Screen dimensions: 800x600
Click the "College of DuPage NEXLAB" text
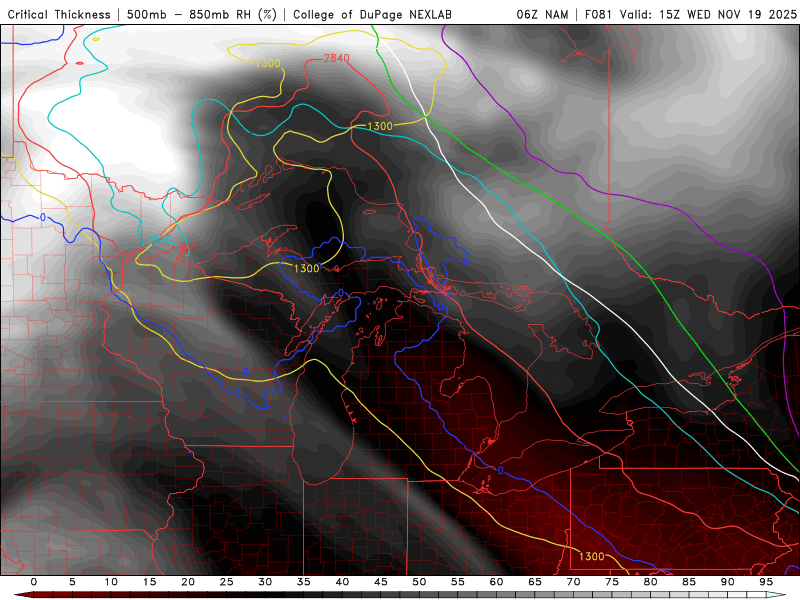click(372, 14)
